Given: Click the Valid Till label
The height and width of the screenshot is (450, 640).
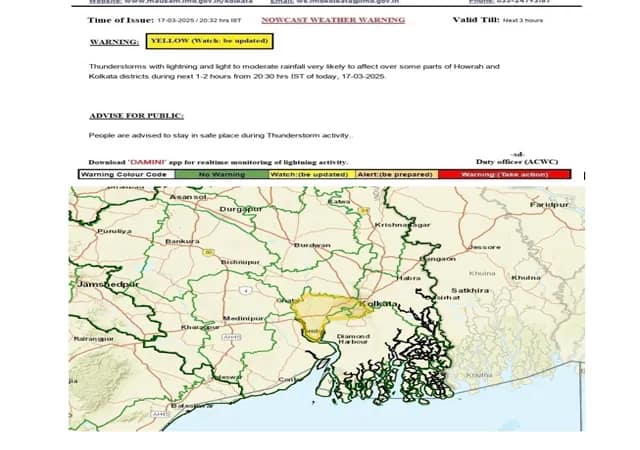Looking at the screenshot, I should (476, 20).
